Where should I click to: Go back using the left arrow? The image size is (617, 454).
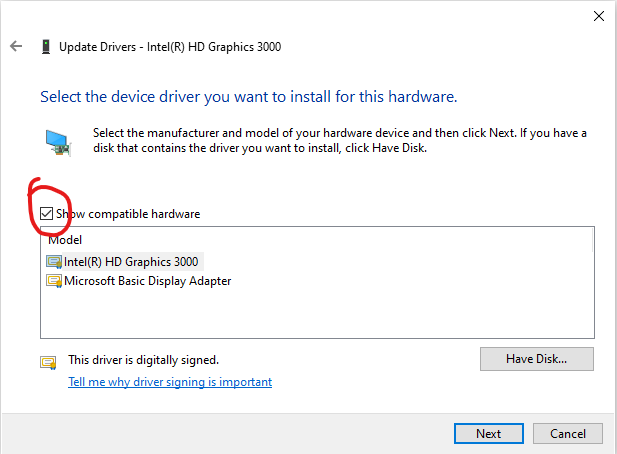[16, 46]
